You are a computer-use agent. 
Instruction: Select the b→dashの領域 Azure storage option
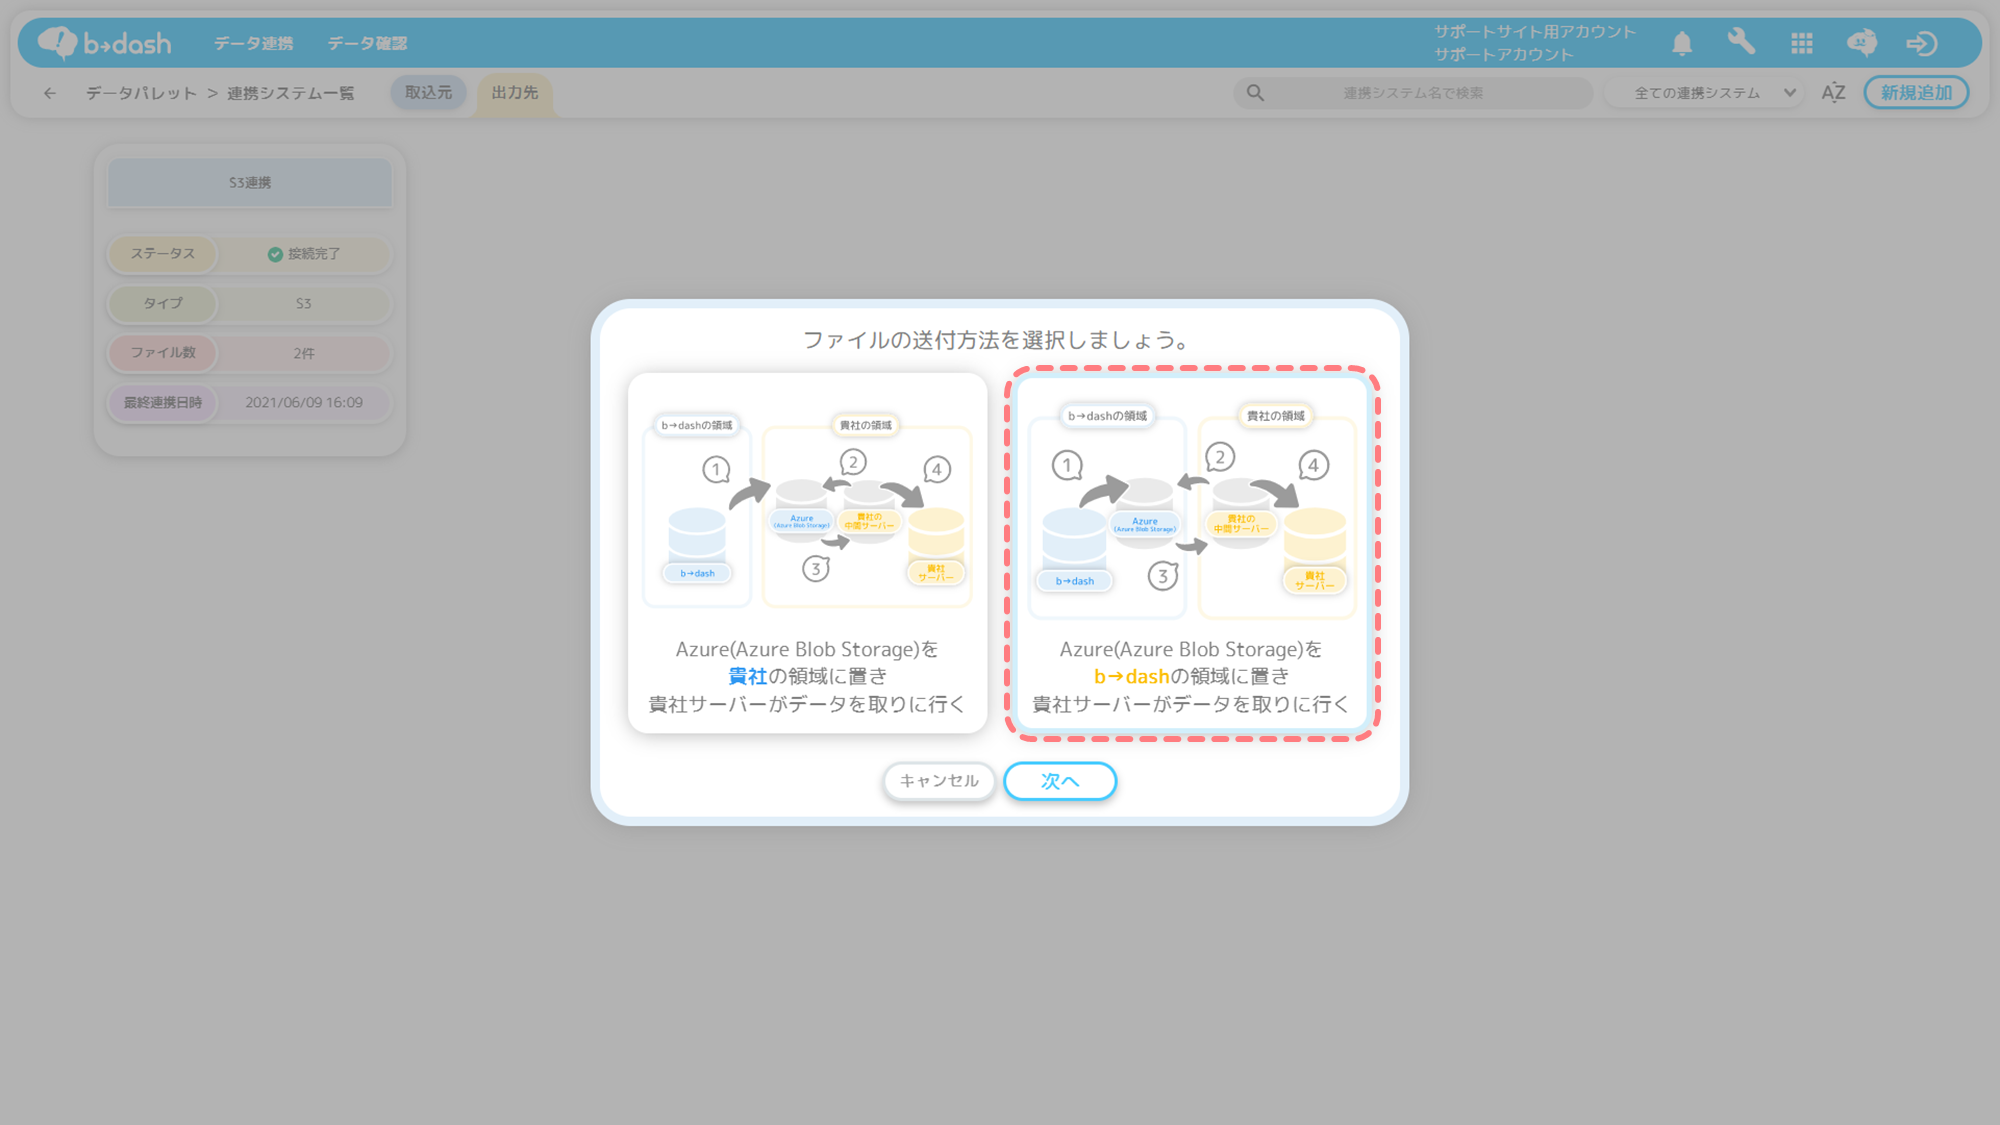pos(1191,553)
